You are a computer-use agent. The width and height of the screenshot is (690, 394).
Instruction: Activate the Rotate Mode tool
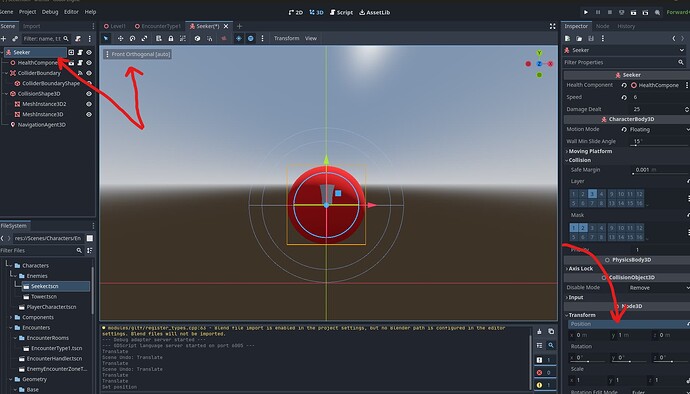[x=132, y=38]
